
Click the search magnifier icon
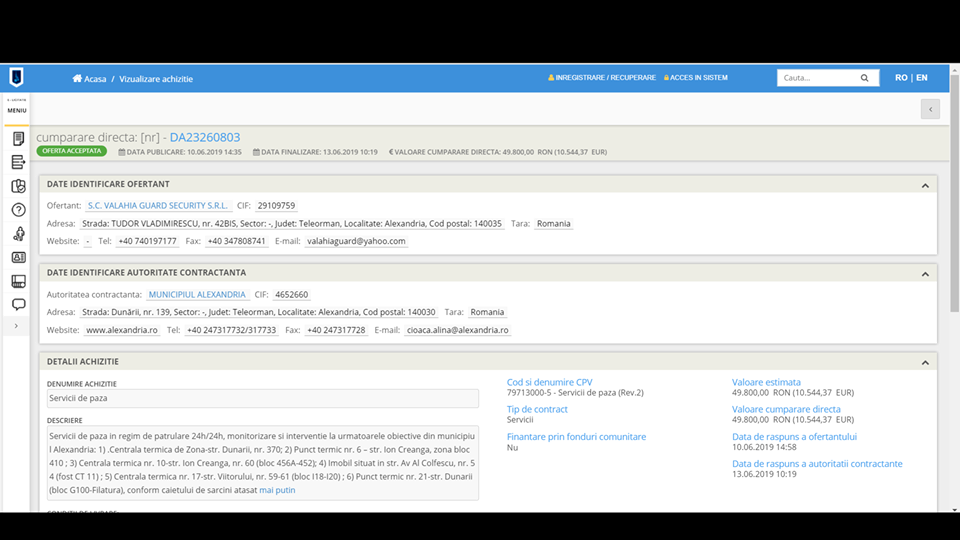[x=865, y=78]
